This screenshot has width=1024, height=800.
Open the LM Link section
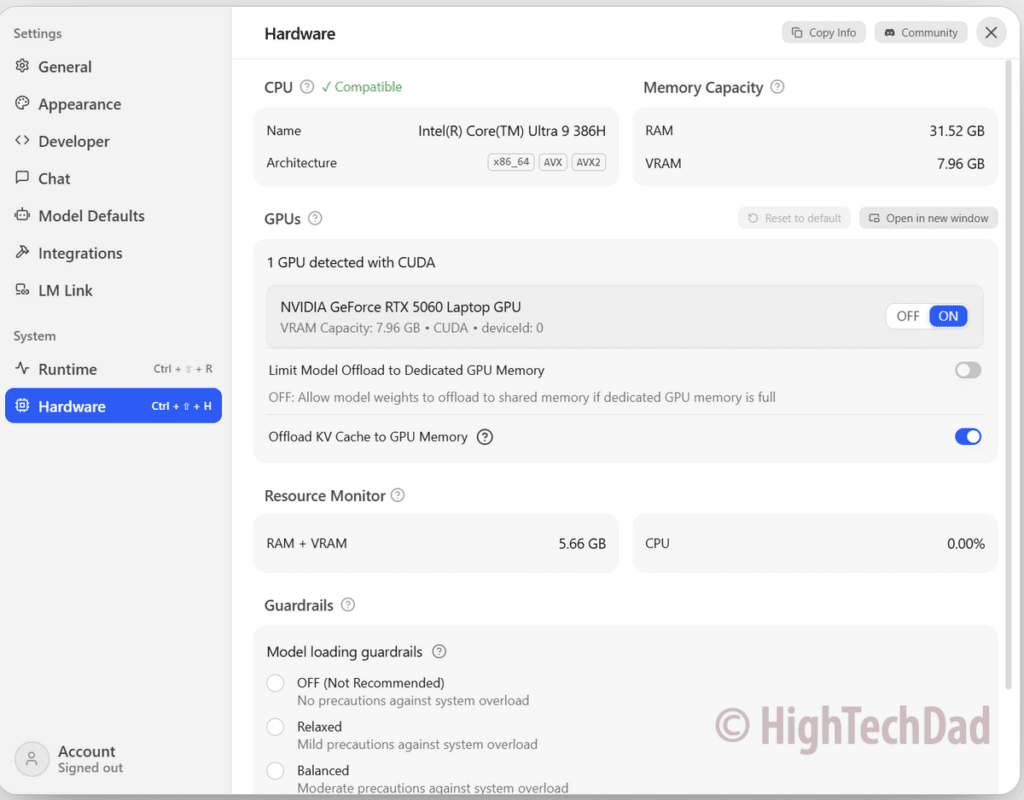113,290
